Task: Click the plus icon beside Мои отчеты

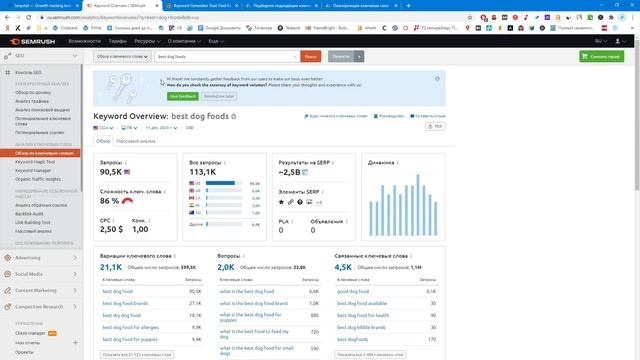Action: point(76,343)
